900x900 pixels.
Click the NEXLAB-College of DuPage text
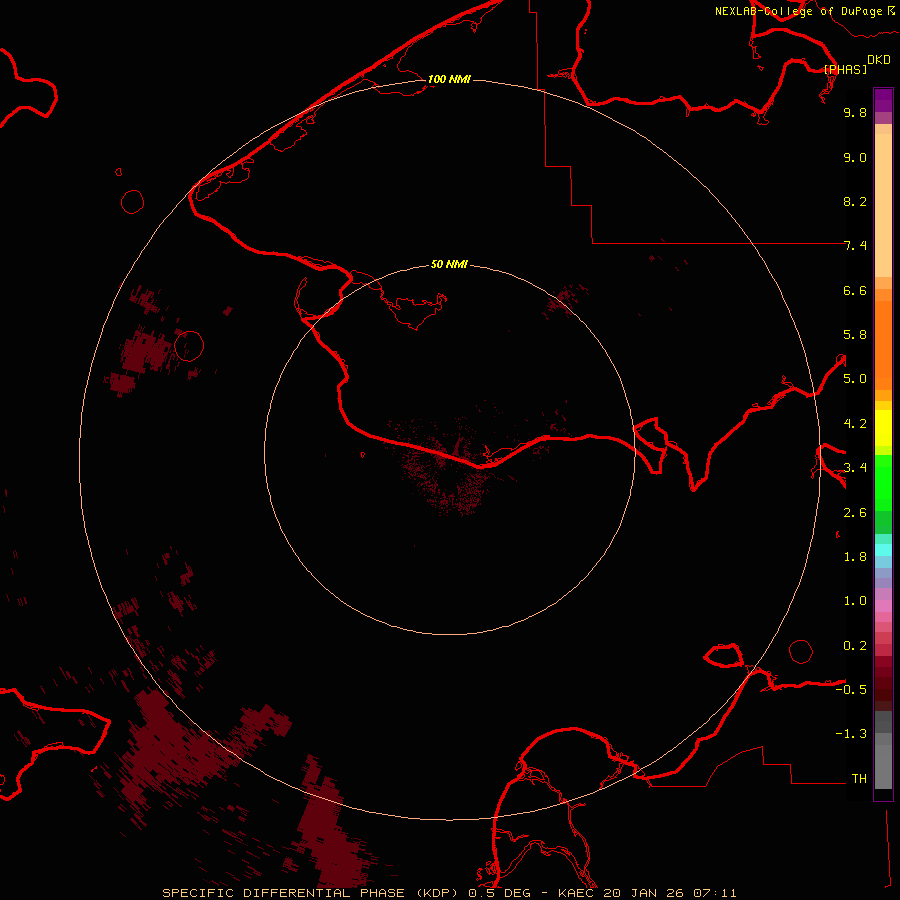[799, 11]
